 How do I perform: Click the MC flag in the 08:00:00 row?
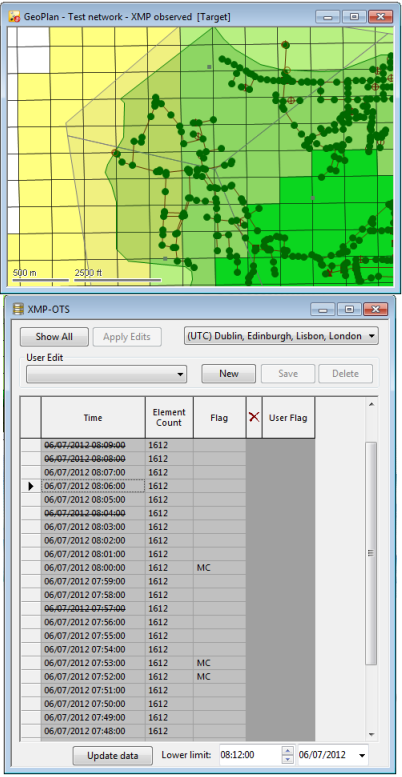click(x=204, y=567)
